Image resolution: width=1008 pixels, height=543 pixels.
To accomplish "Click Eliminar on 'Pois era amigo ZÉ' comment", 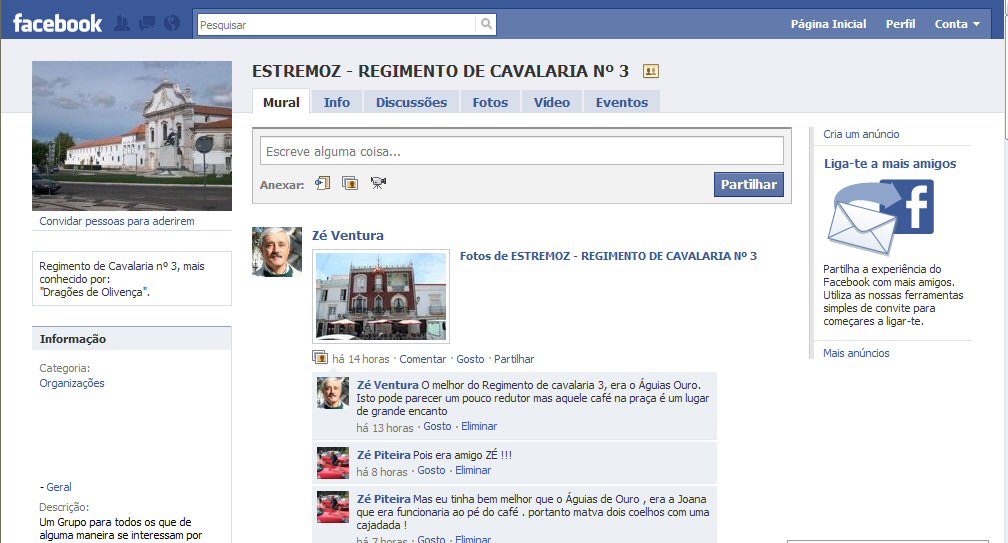I will tap(473, 470).
